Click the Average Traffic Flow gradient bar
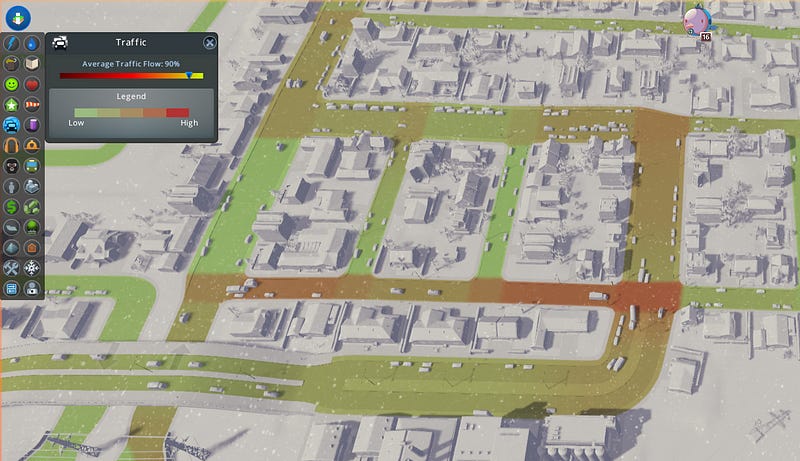 pos(131,75)
